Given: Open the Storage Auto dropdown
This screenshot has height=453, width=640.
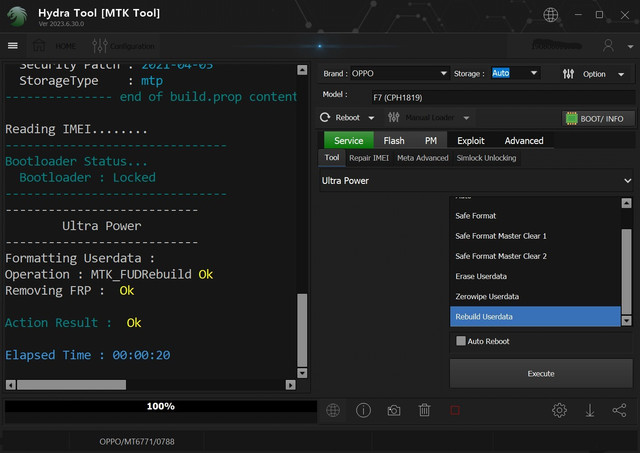Looking at the screenshot, I should (x=515, y=73).
